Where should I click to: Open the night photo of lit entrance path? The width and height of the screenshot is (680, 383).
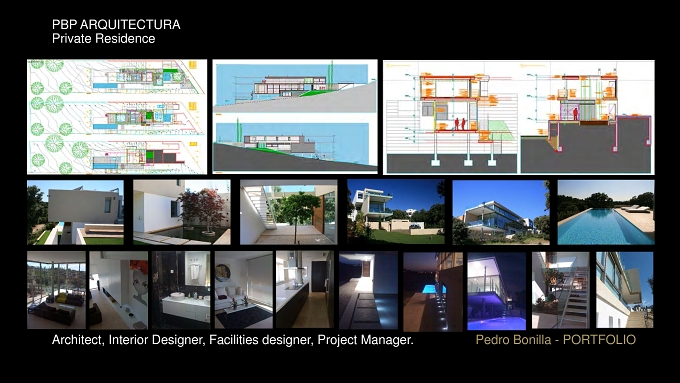point(368,291)
